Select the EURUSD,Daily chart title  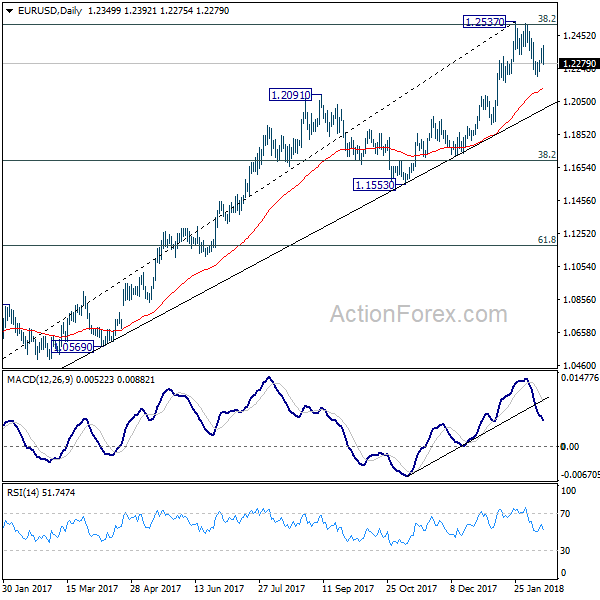(x=50, y=11)
